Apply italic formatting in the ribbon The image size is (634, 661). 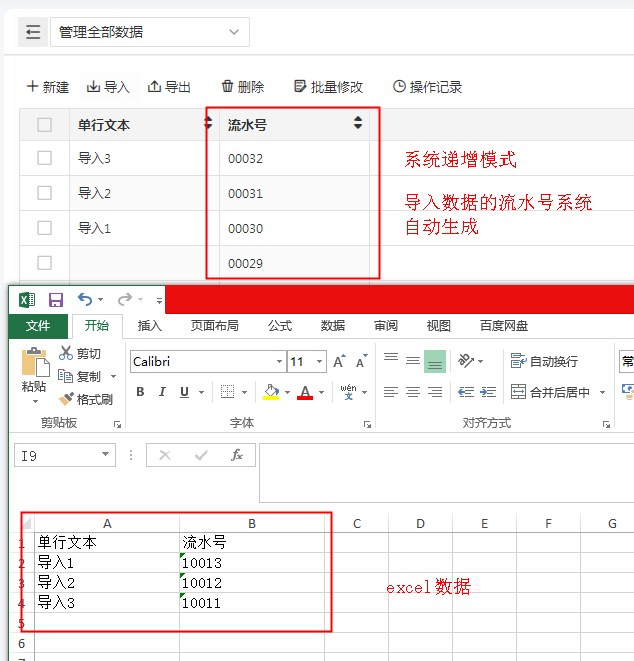[x=162, y=392]
